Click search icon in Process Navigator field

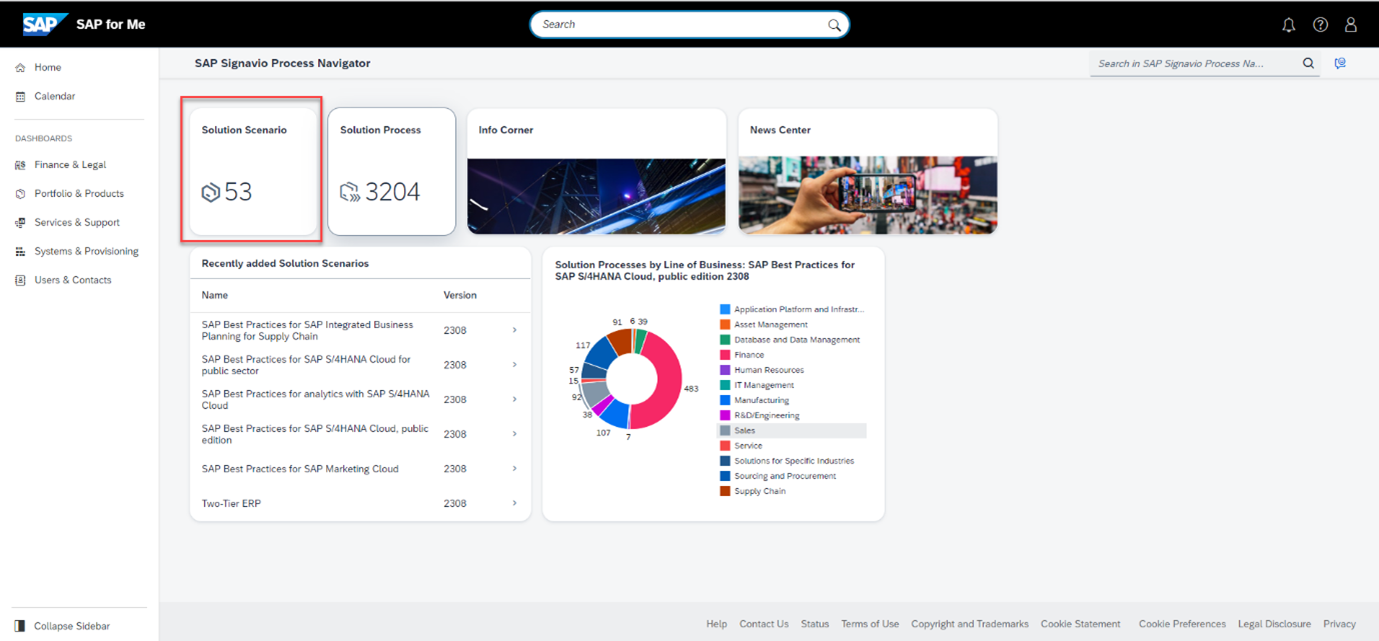click(1308, 64)
